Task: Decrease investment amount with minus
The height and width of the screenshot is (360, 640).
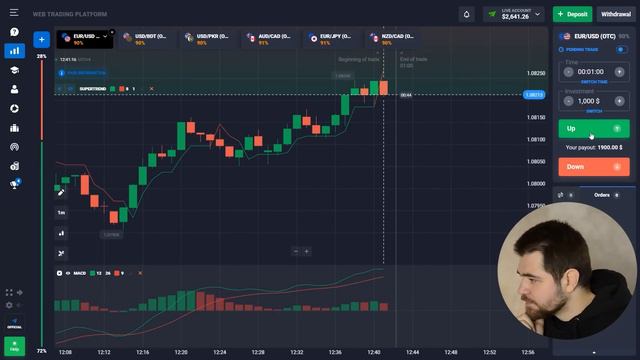Action: tap(568, 101)
